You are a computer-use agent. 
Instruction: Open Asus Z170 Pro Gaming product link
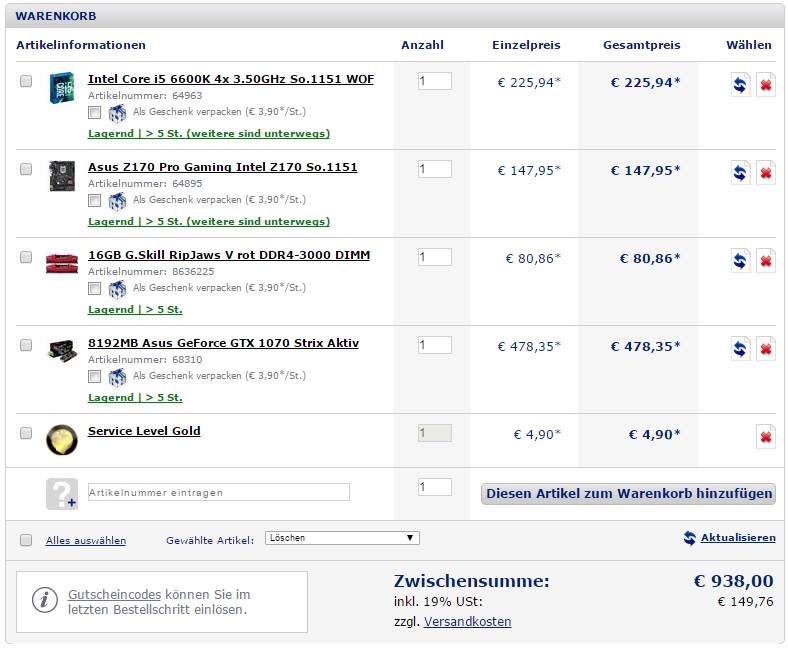pos(223,167)
